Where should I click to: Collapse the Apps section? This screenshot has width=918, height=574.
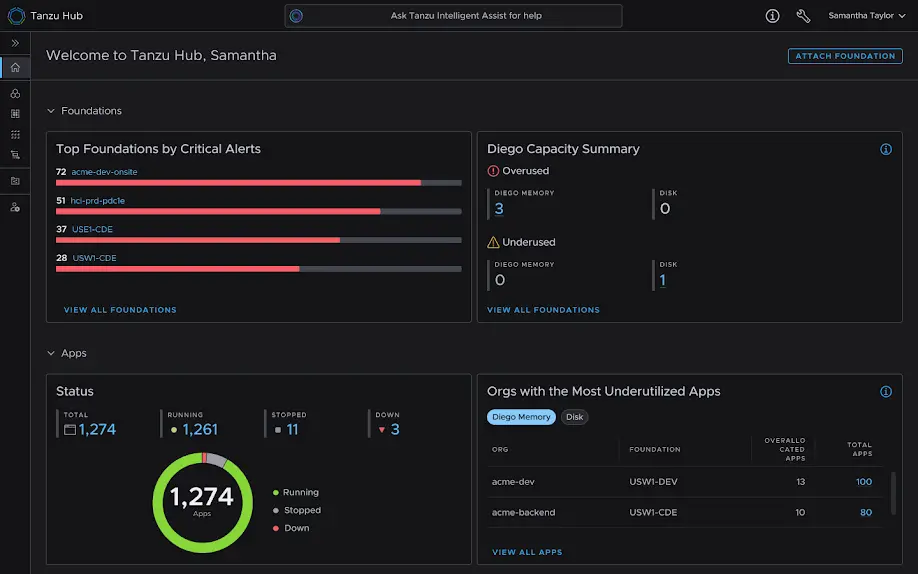point(51,354)
